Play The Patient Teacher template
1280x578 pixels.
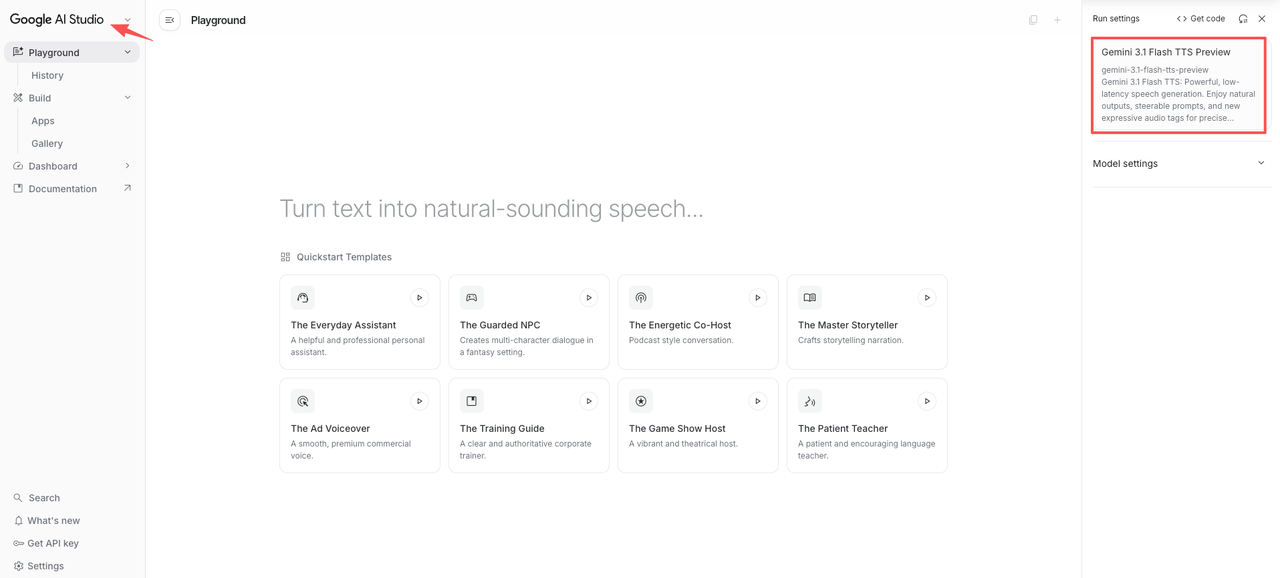pyautogui.click(x=927, y=401)
